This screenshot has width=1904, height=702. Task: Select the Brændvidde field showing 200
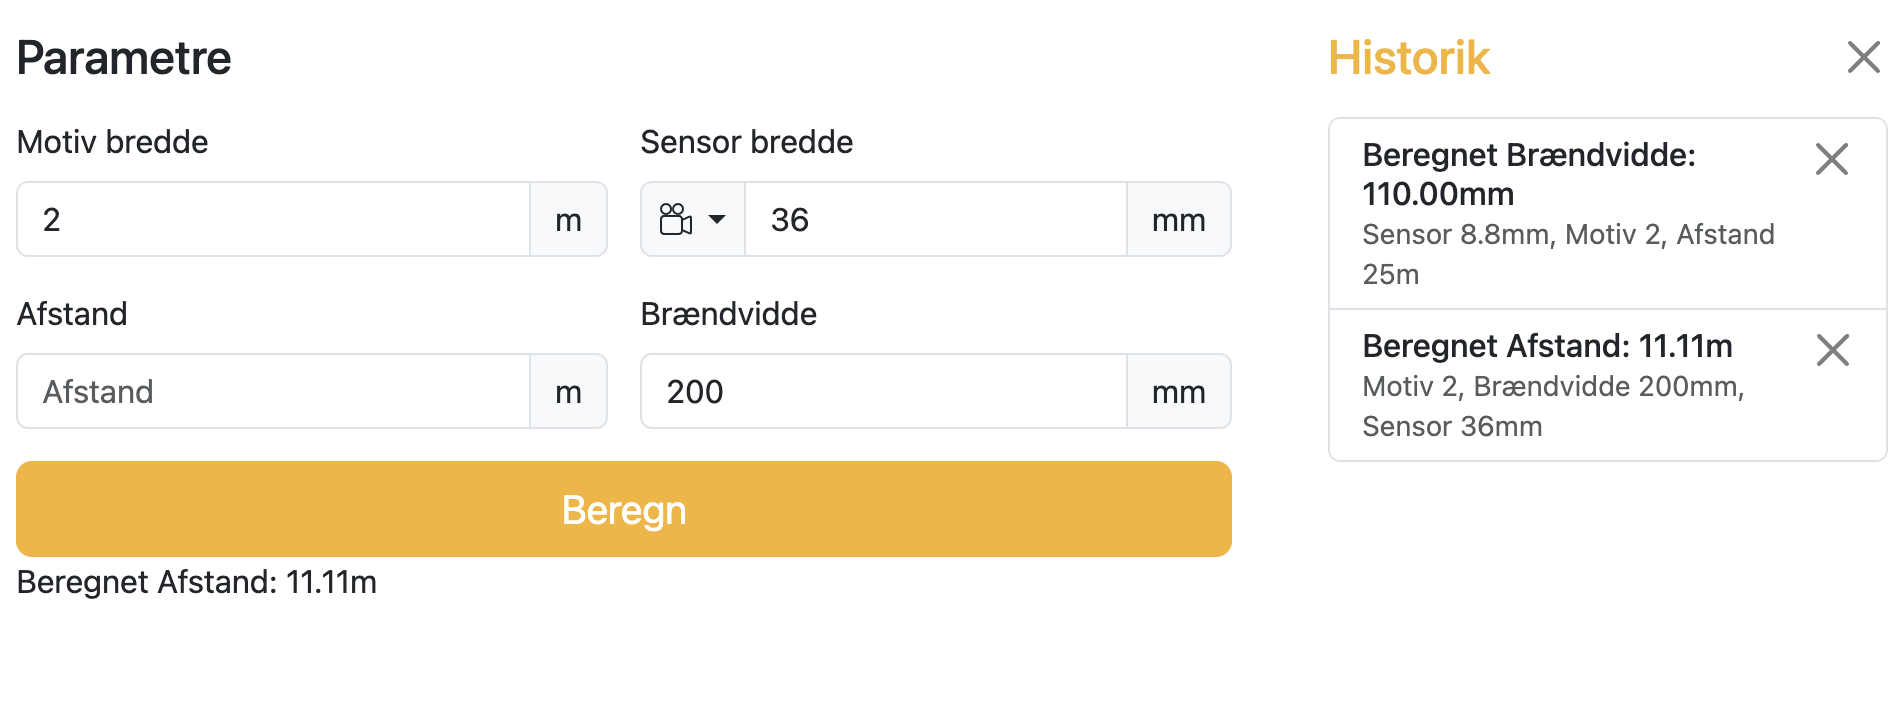tap(883, 391)
